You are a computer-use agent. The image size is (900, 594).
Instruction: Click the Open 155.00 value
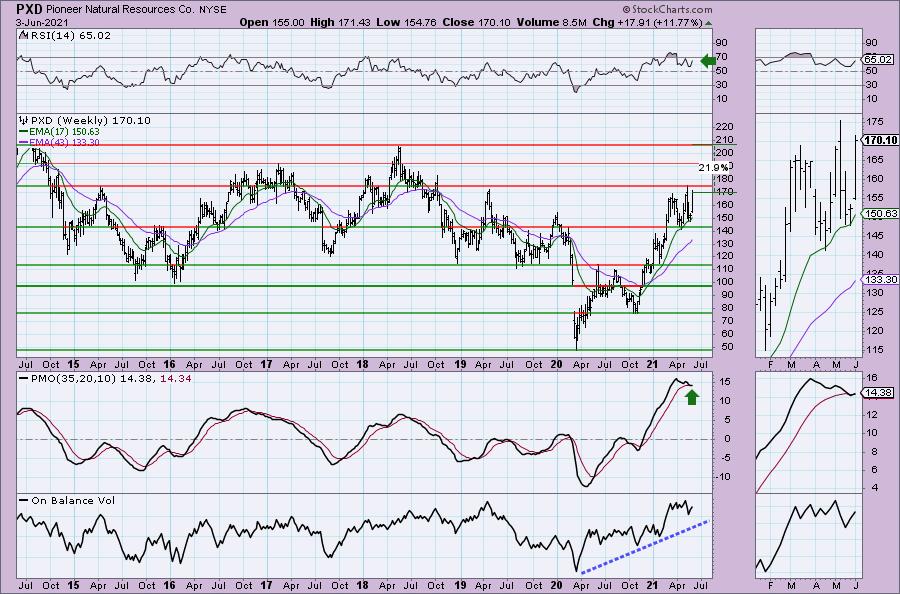click(272, 22)
